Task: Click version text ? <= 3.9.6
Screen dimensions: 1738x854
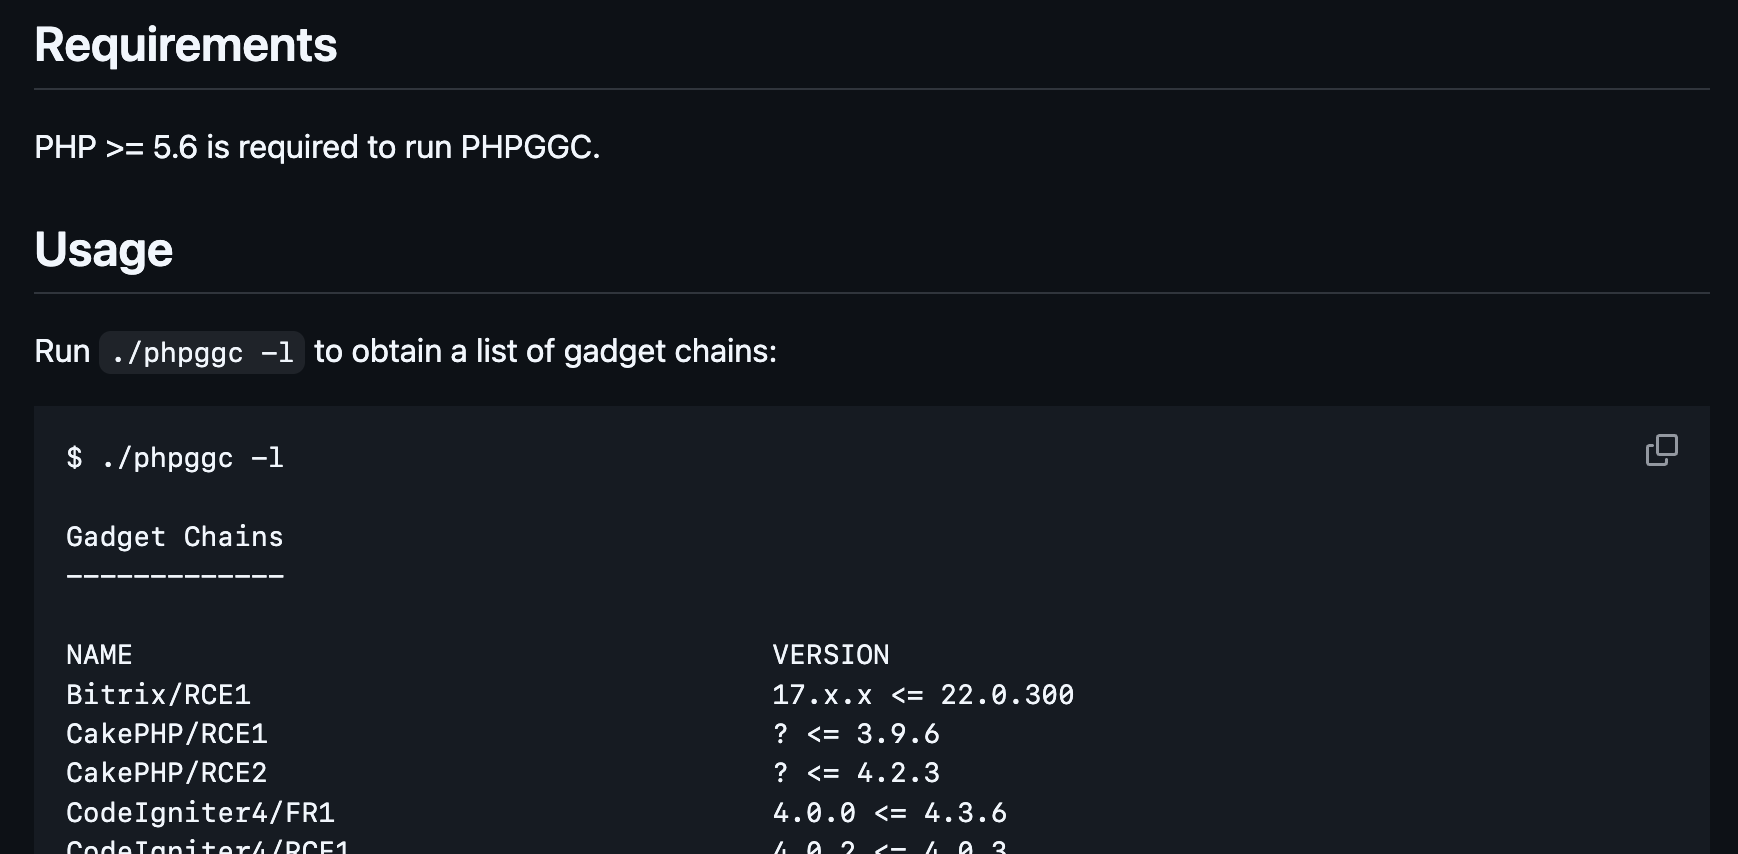Action: point(856,734)
